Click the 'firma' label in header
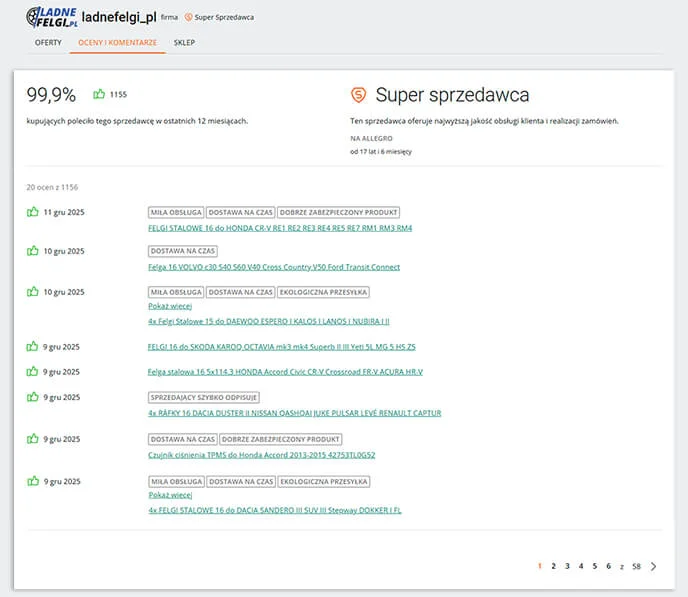Screen dimensions: 688x597 [x=169, y=17]
